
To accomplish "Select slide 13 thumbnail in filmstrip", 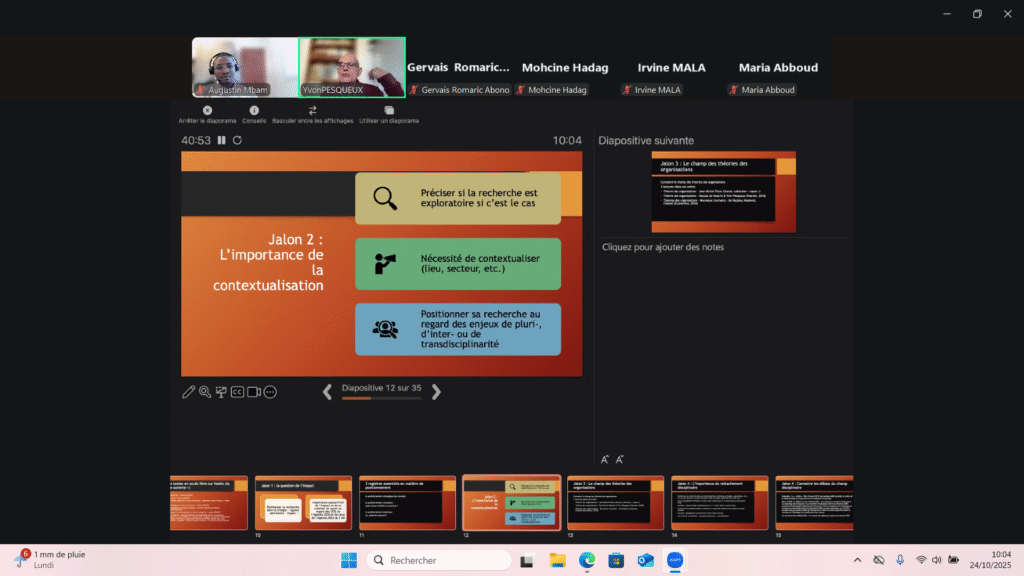I will [615, 502].
